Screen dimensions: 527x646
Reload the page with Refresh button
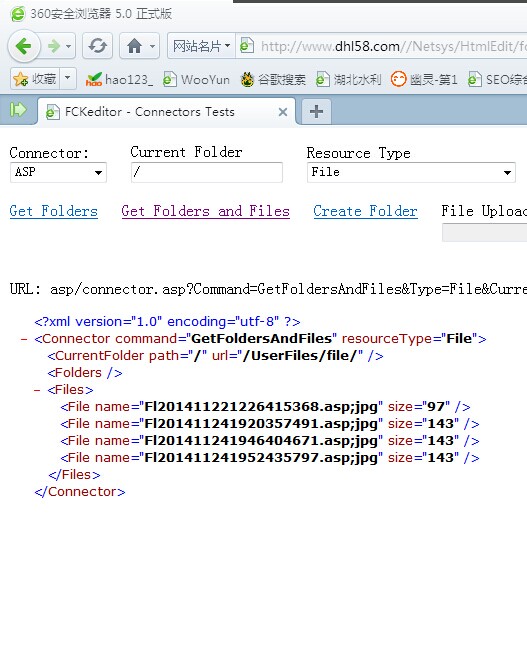[98, 46]
